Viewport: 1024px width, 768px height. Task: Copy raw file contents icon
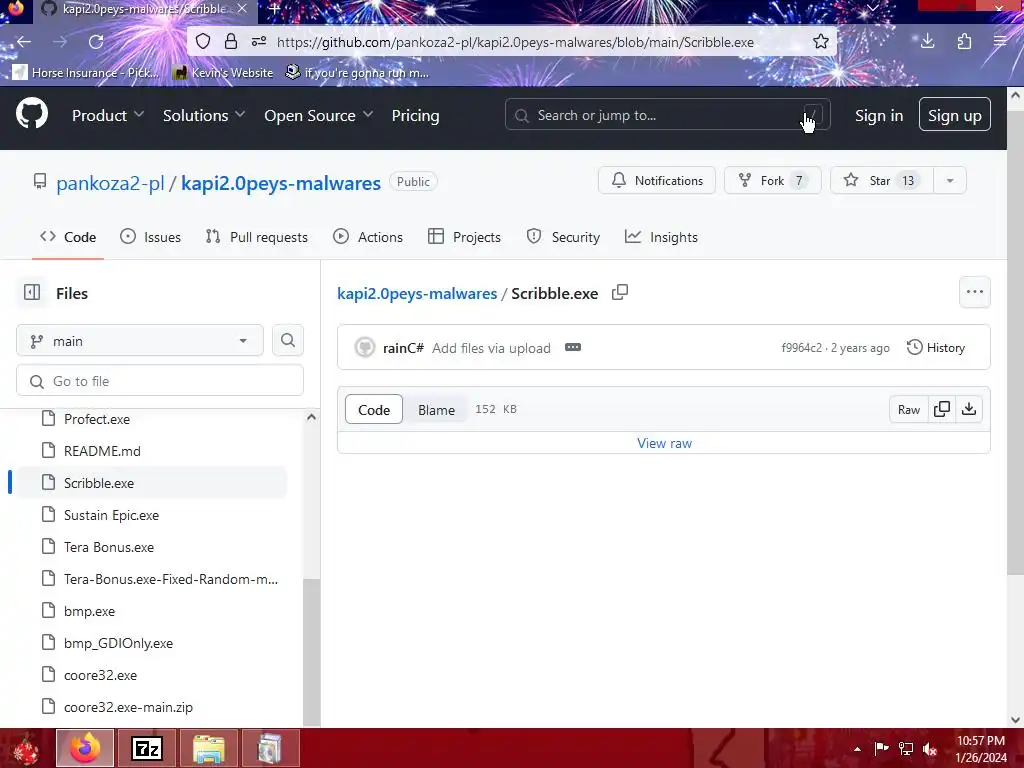tap(942, 409)
